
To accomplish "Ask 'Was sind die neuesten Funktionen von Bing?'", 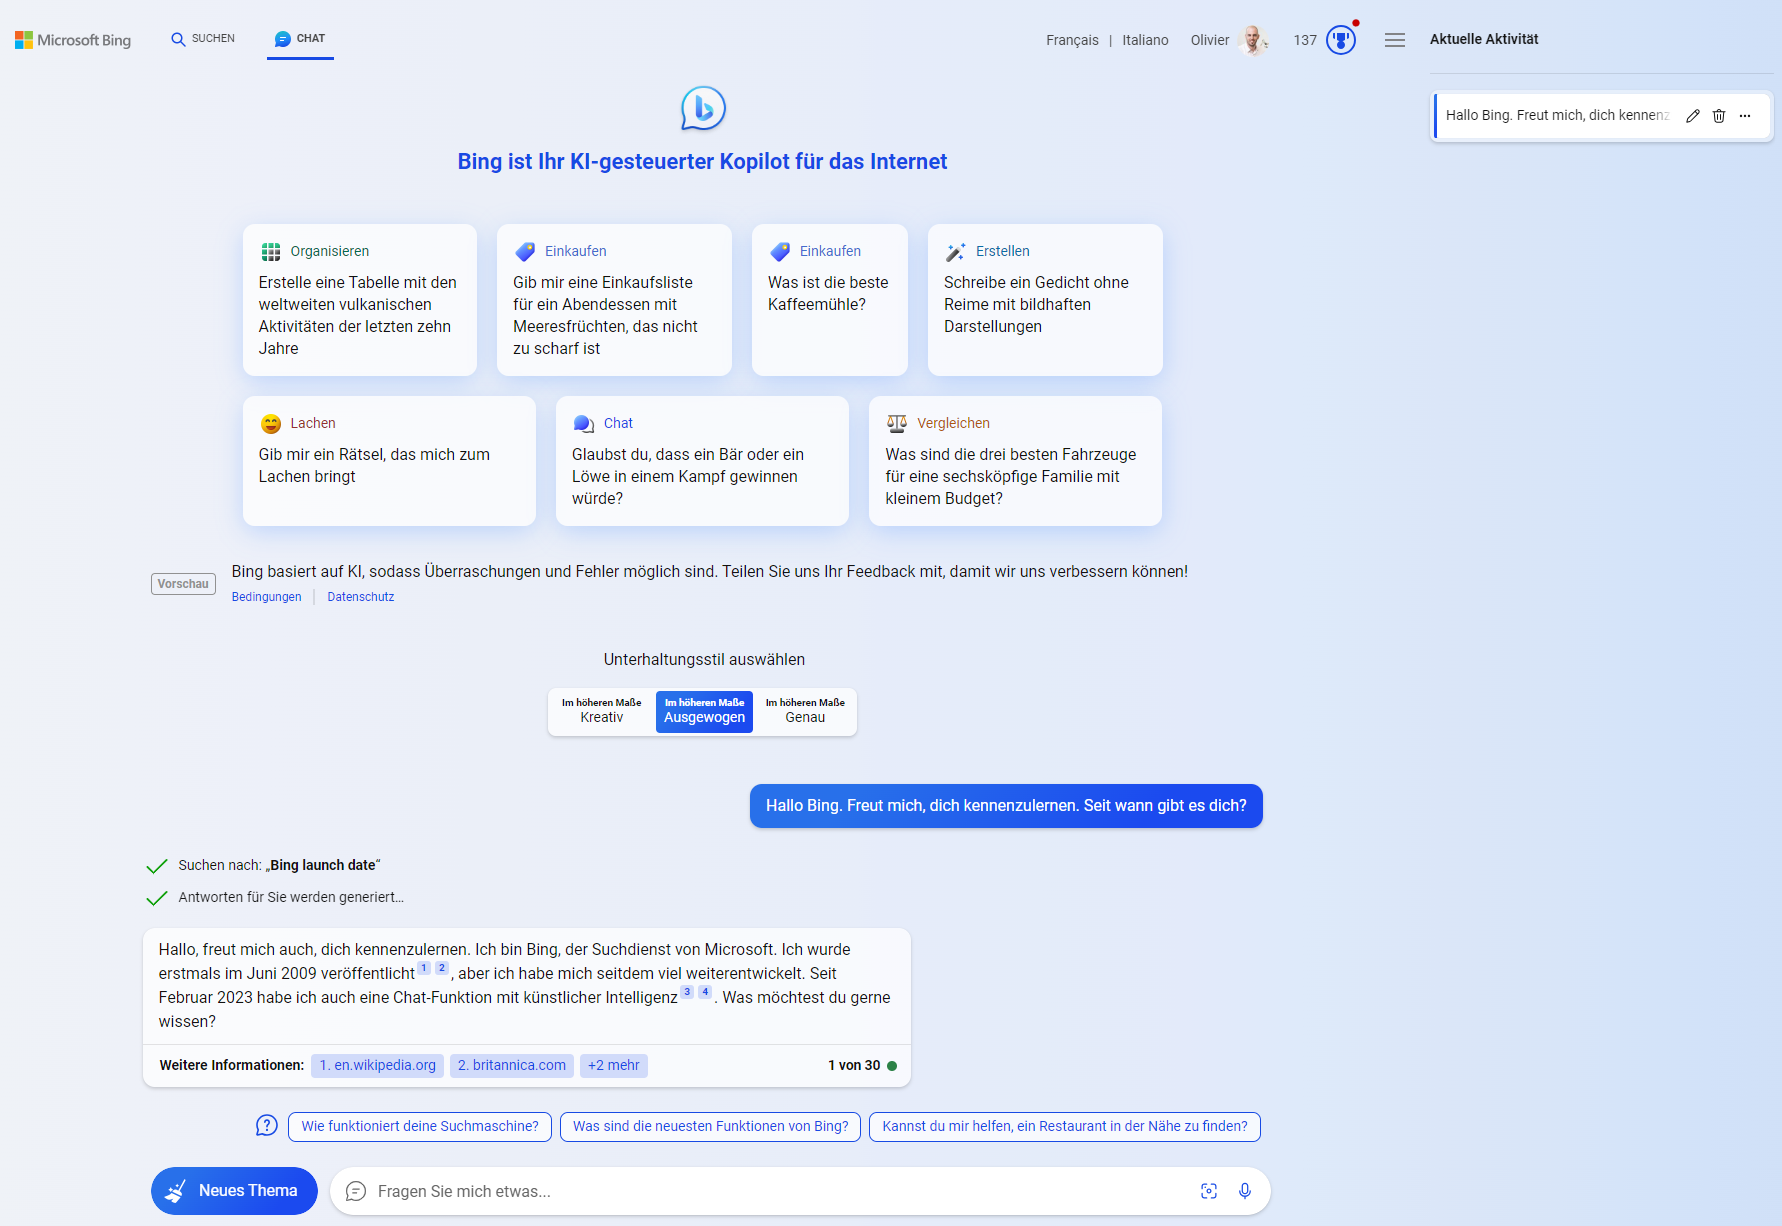I will [x=710, y=1127].
